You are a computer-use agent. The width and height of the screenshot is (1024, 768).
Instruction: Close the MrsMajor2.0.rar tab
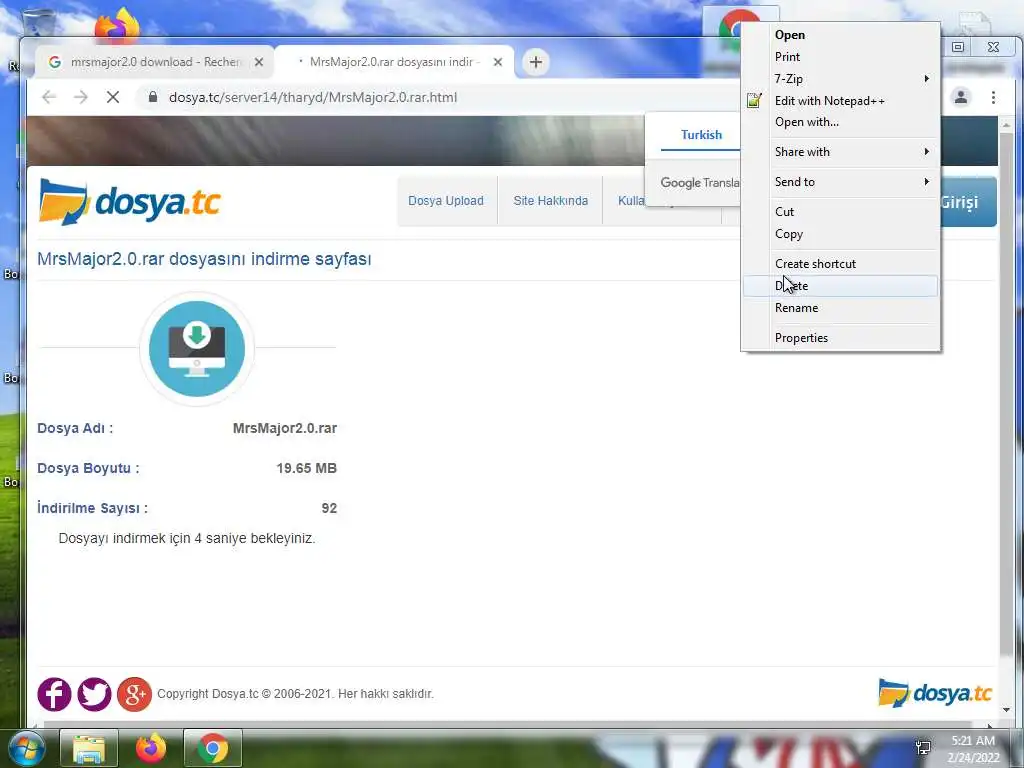(x=498, y=62)
